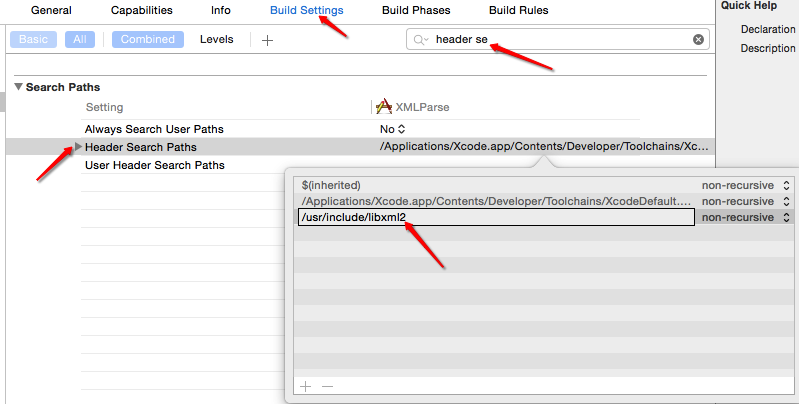Click the magnifying glass search icon
799x404 pixels.
[x=421, y=40]
